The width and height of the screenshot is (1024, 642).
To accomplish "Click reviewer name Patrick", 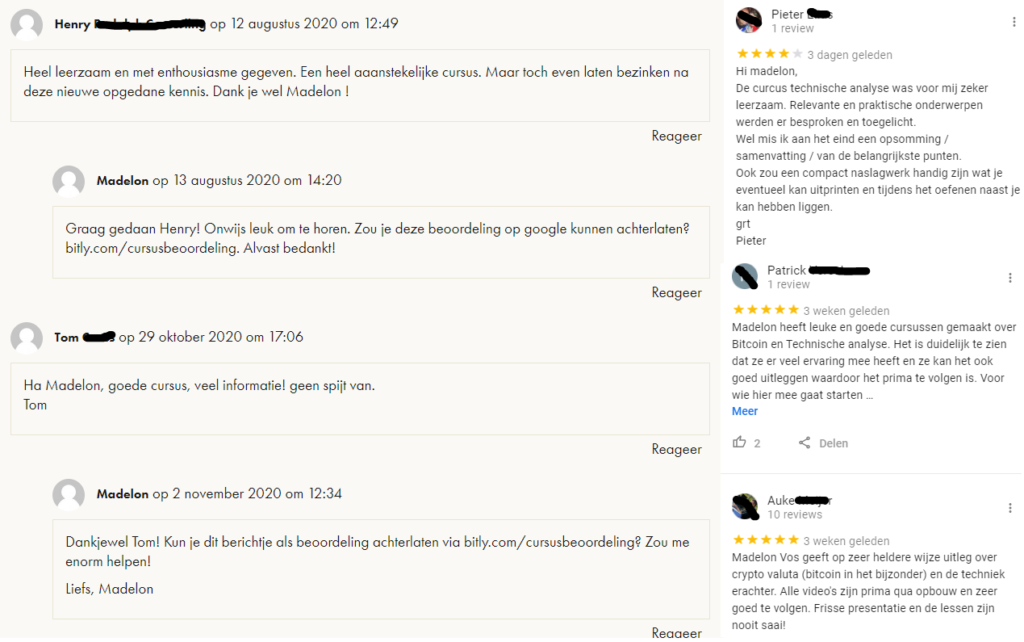I will [787, 270].
